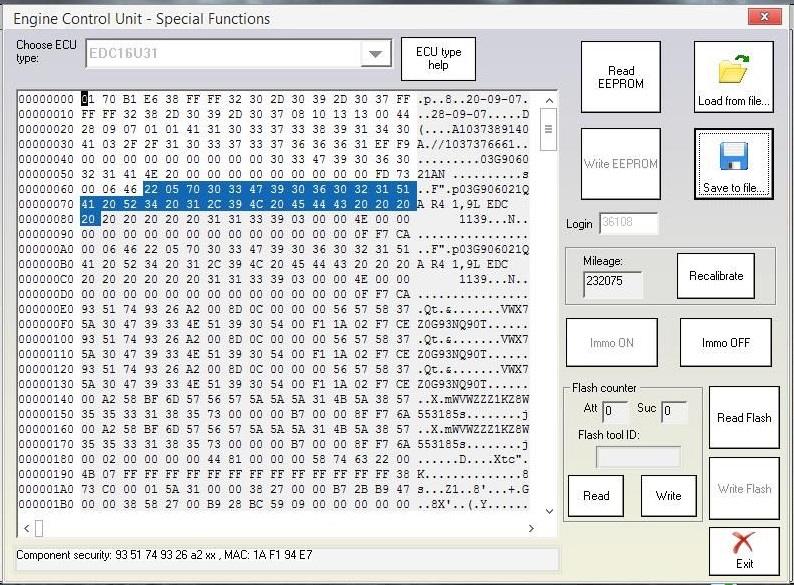The height and width of the screenshot is (585, 794).
Task: Click the Save to file floppy icon
Action: click(734, 157)
